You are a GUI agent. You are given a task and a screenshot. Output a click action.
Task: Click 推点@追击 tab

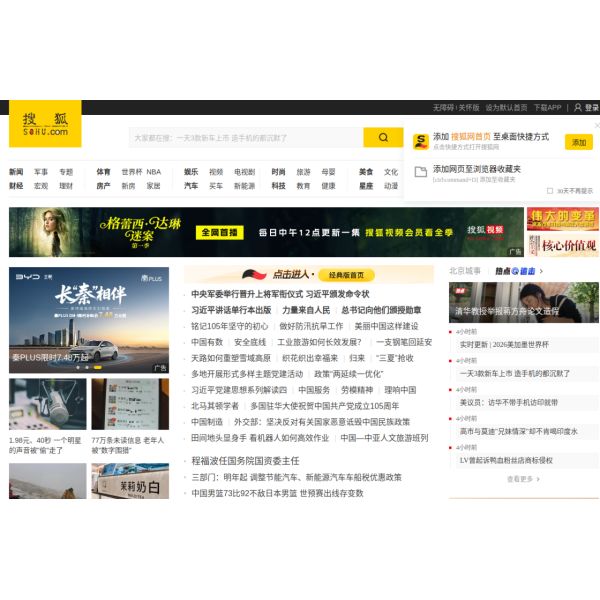515,271
